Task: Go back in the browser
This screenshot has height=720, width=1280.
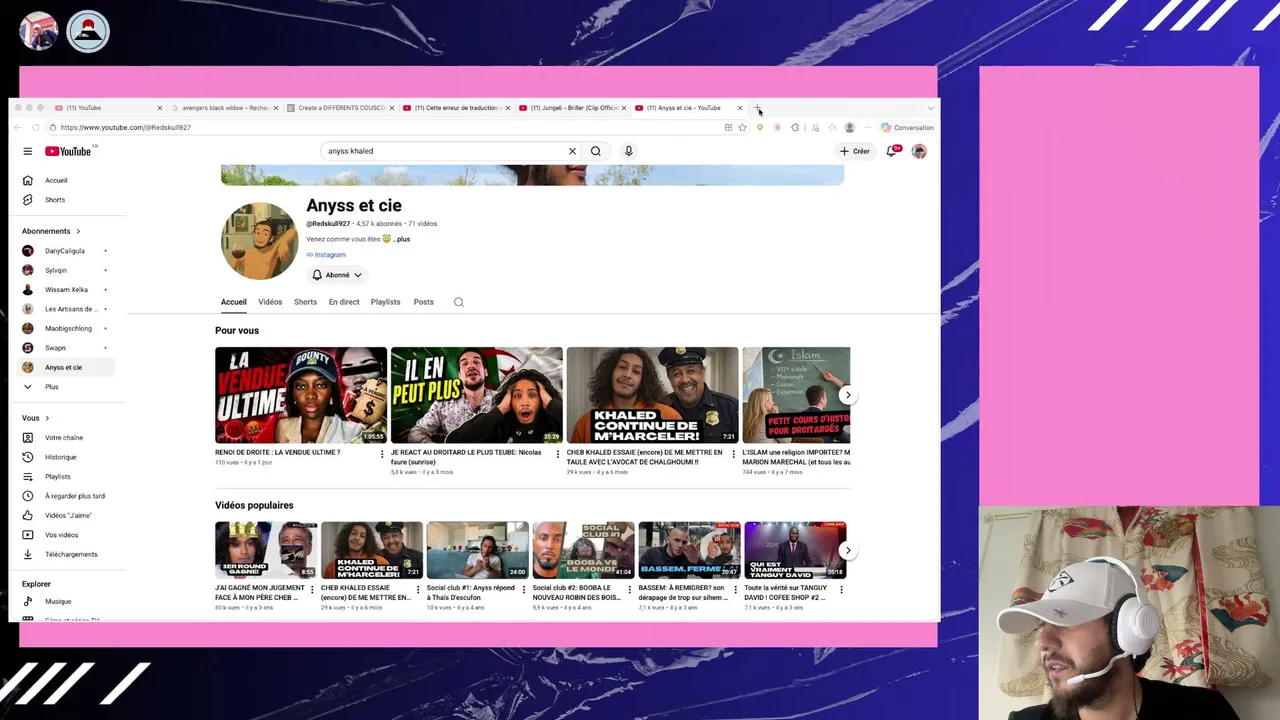Action: (17, 128)
